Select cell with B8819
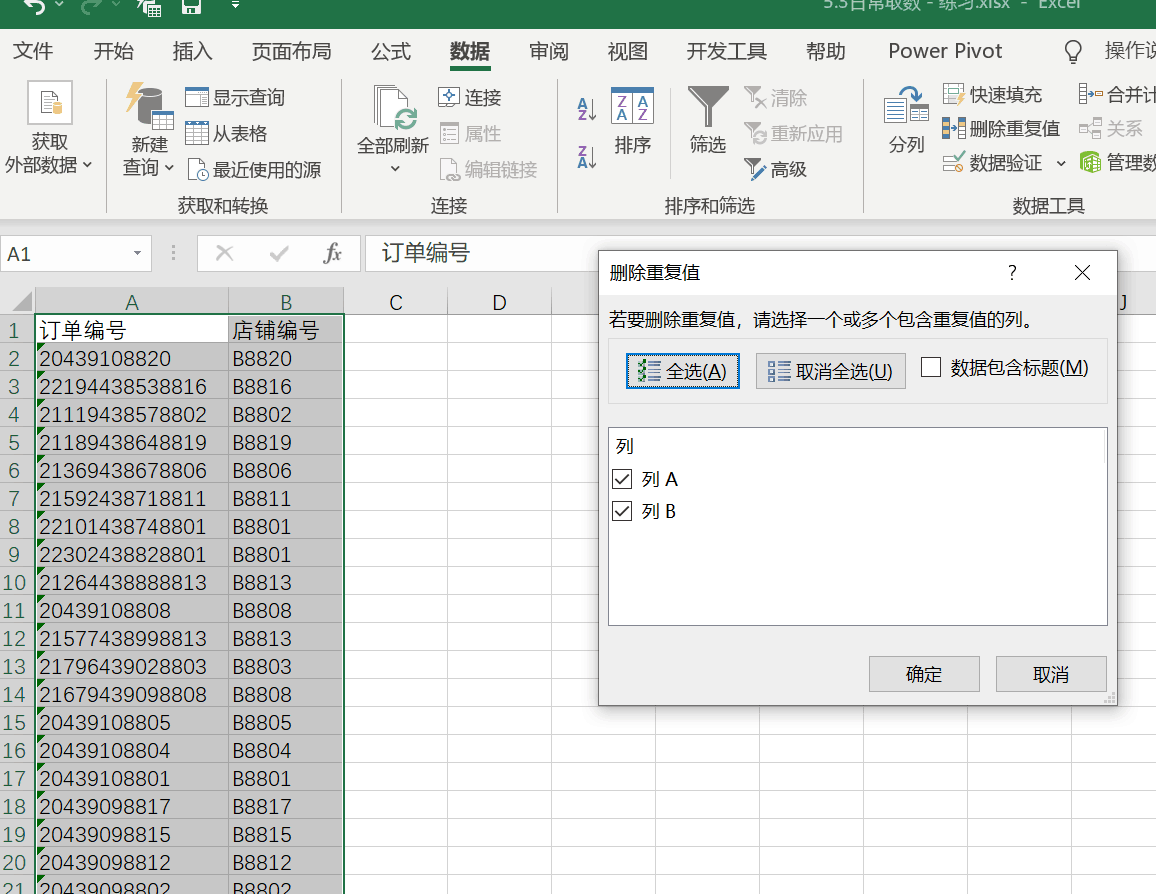Viewport: 1156px width, 894px height. pos(285,442)
